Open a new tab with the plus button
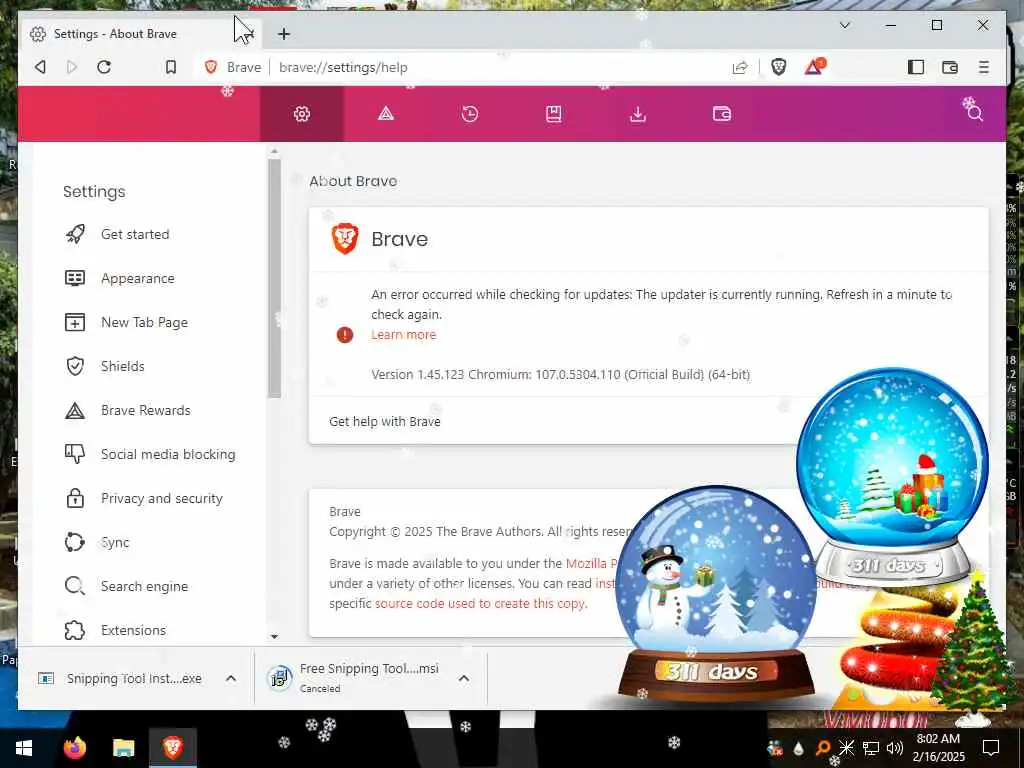The width and height of the screenshot is (1024, 768). pos(283,34)
